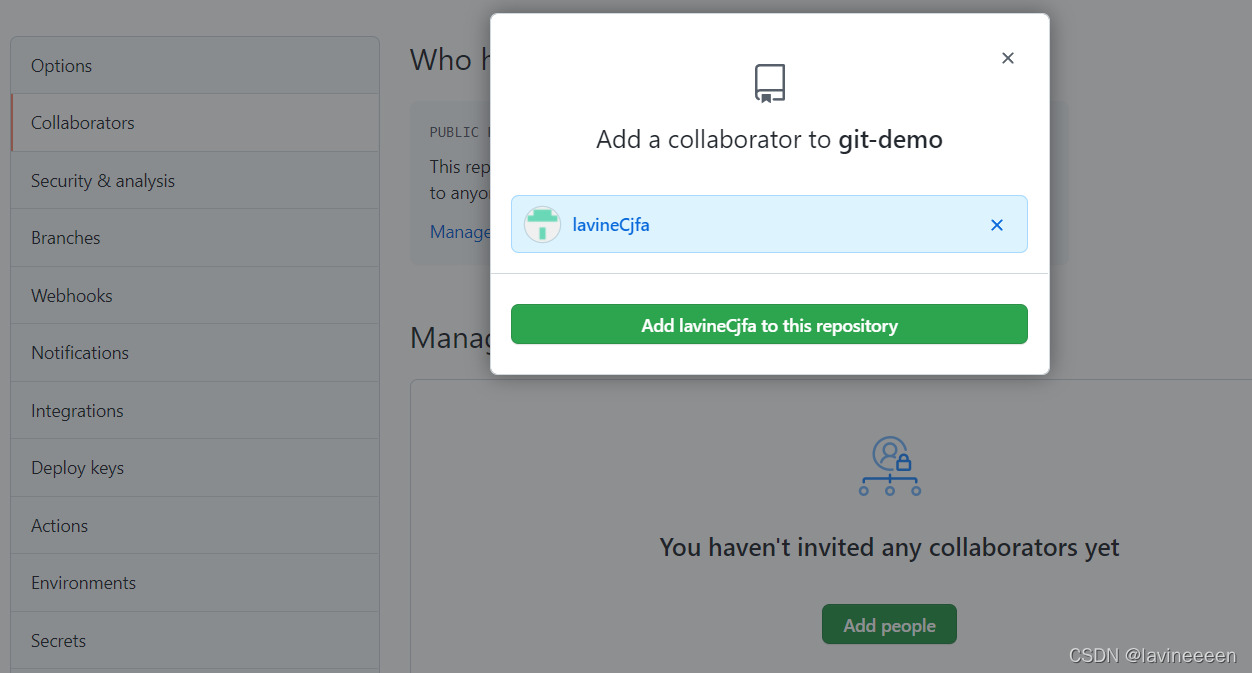Open the Webhooks settings page
Viewport: 1252px width, 673px height.
click(195, 296)
